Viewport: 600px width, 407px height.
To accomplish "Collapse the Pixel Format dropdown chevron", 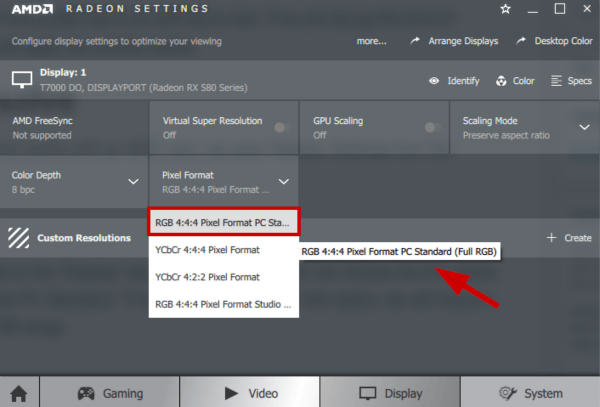I will point(284,182).
